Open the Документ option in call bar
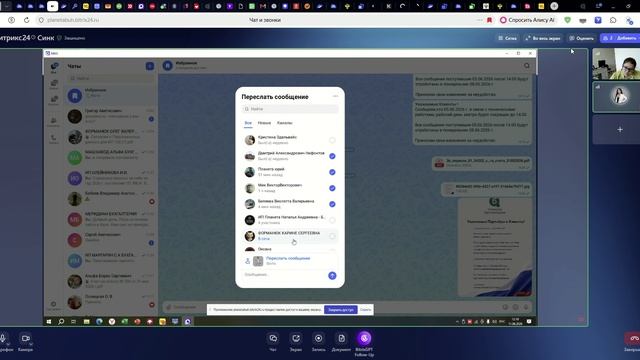This screenshot has height=360, width=640. point(341,342)
